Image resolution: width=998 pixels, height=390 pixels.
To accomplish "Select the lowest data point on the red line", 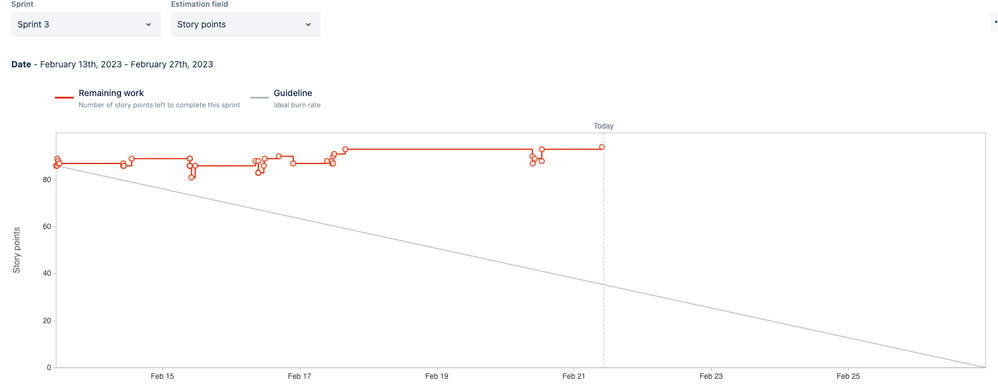I will point(192,178).
